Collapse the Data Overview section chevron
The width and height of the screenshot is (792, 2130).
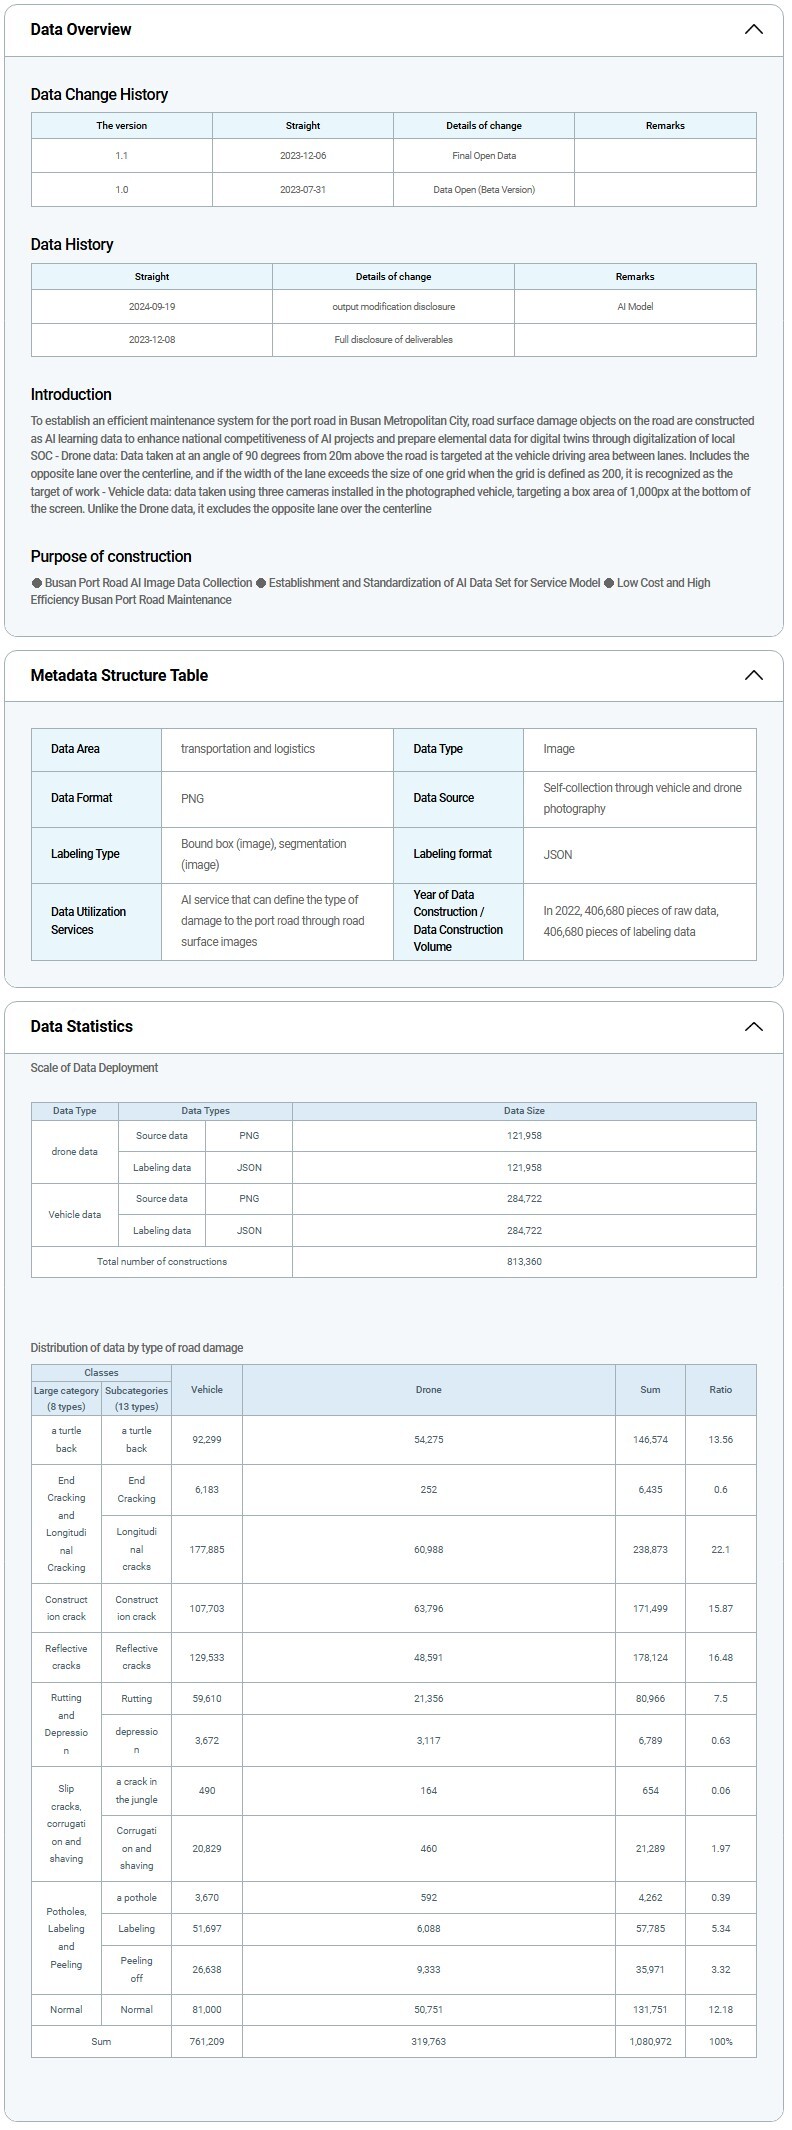coord(753,29)
